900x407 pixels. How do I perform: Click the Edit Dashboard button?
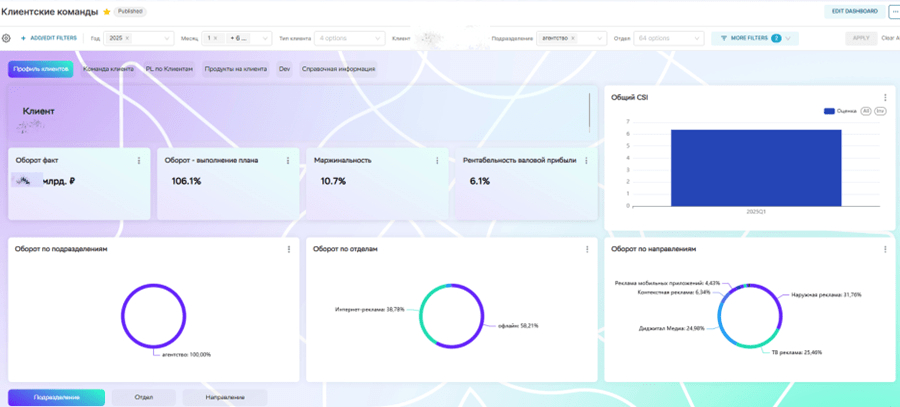pyautogui.click(x=855, y=11)
